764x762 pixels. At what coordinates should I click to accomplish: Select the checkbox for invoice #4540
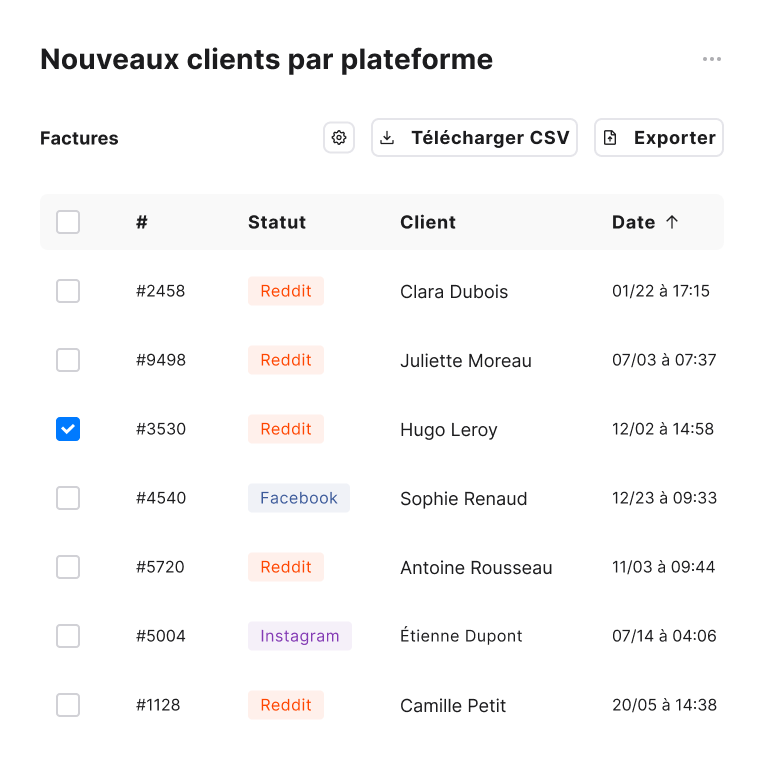[x=68, y=498]
